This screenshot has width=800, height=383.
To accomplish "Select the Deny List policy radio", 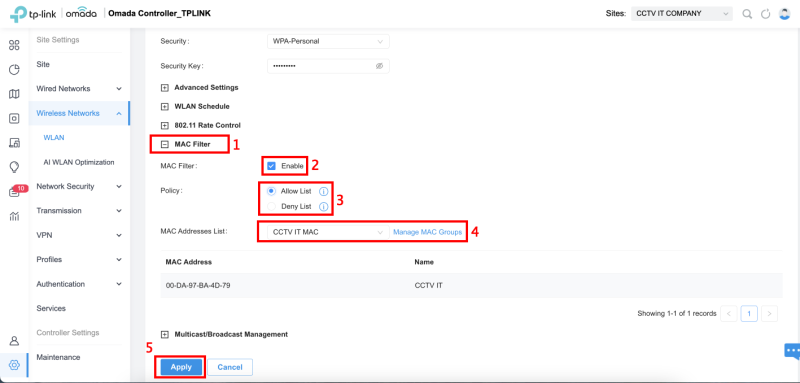I will pyautogui.click(x=271, y=207).
